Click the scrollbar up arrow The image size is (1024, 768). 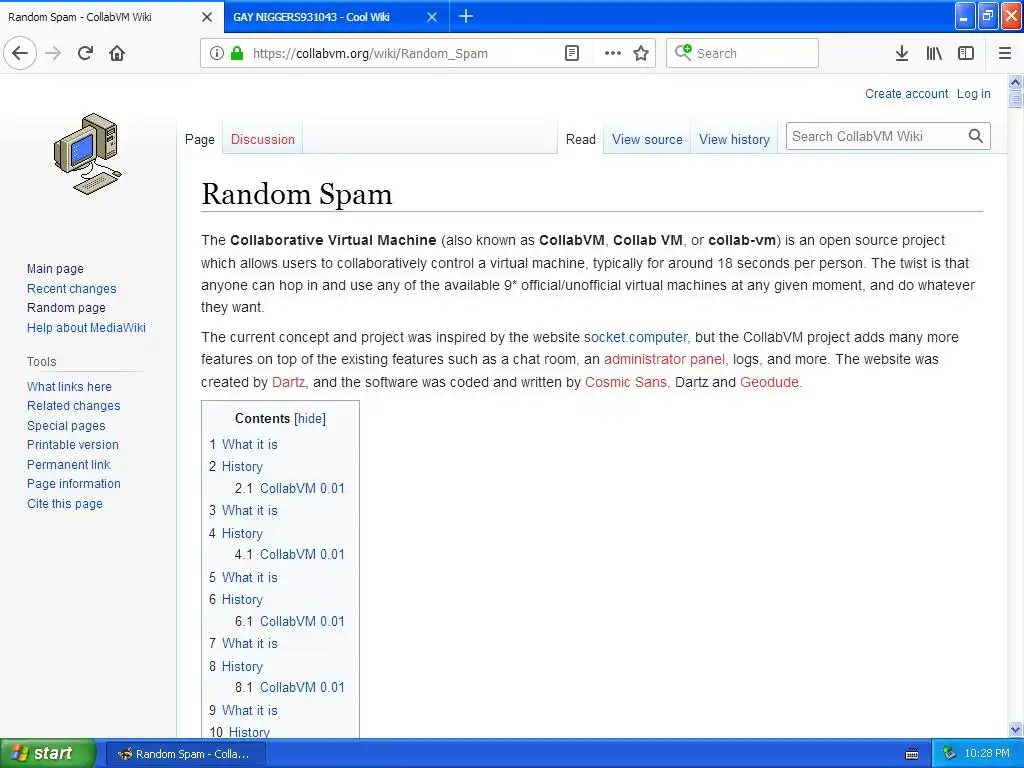point(1016,82)
